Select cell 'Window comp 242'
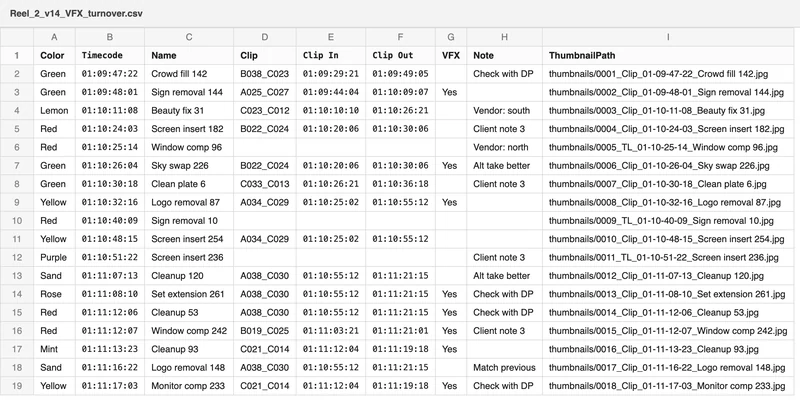800x401 pixels. (x=189, y=331)
